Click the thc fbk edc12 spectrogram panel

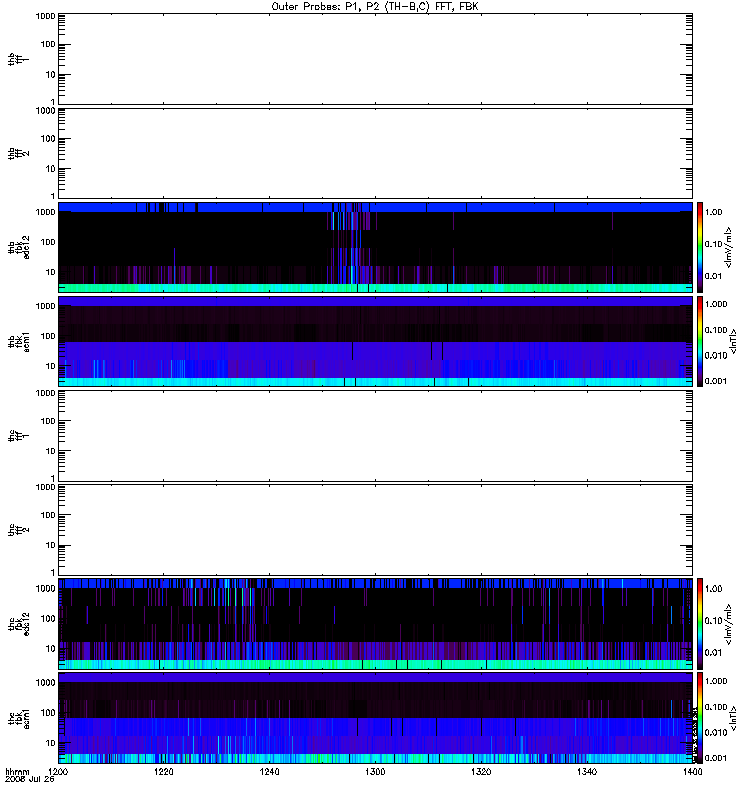[375, 624]
